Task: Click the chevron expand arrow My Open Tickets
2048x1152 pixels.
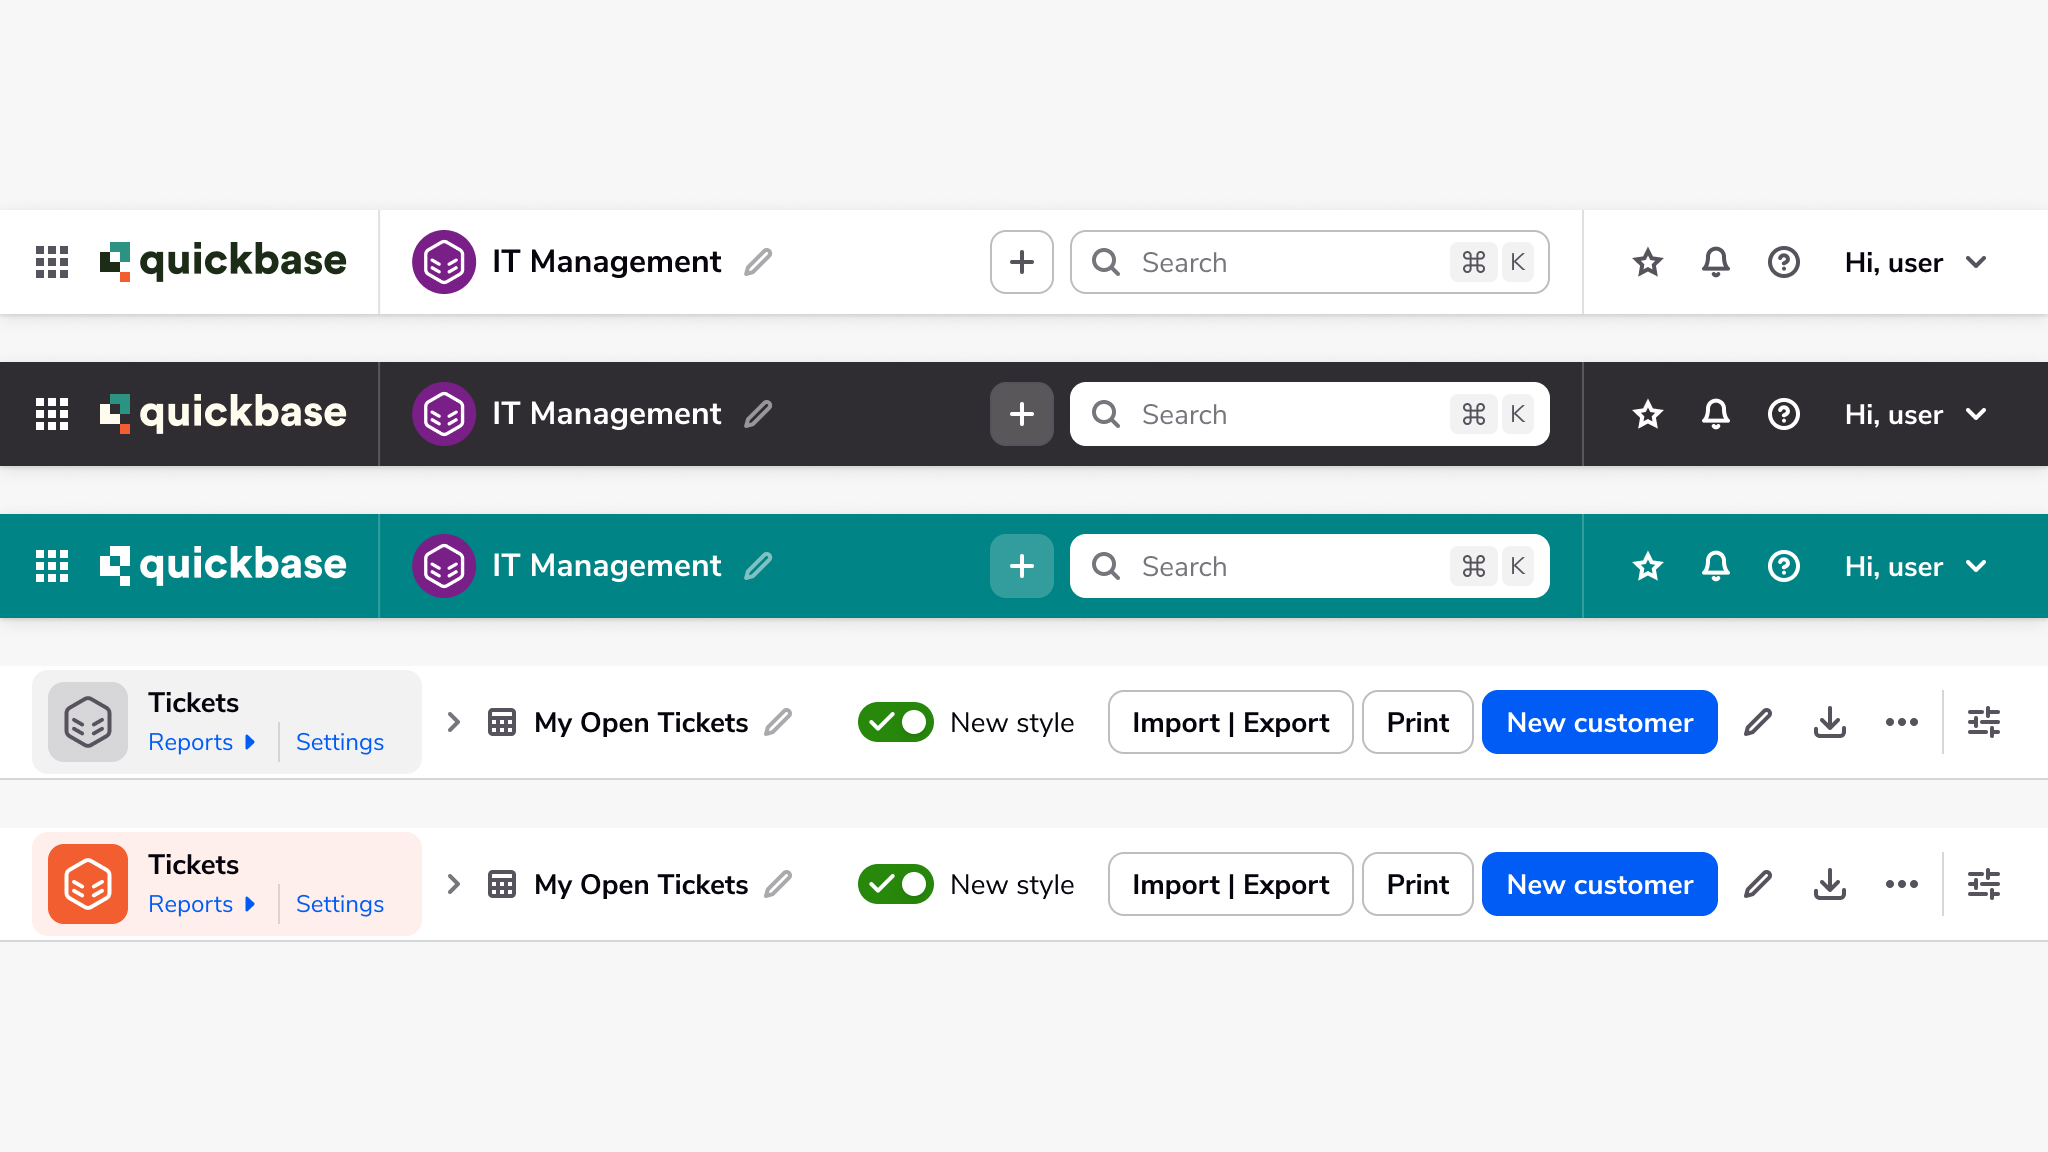Action: (x=453, y=722)
